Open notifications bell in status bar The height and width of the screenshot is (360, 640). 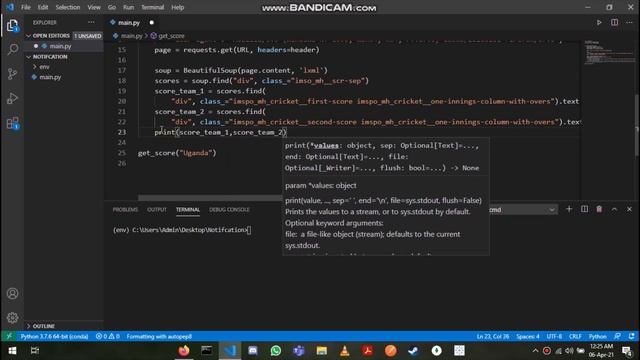click(x=632, y=336)
